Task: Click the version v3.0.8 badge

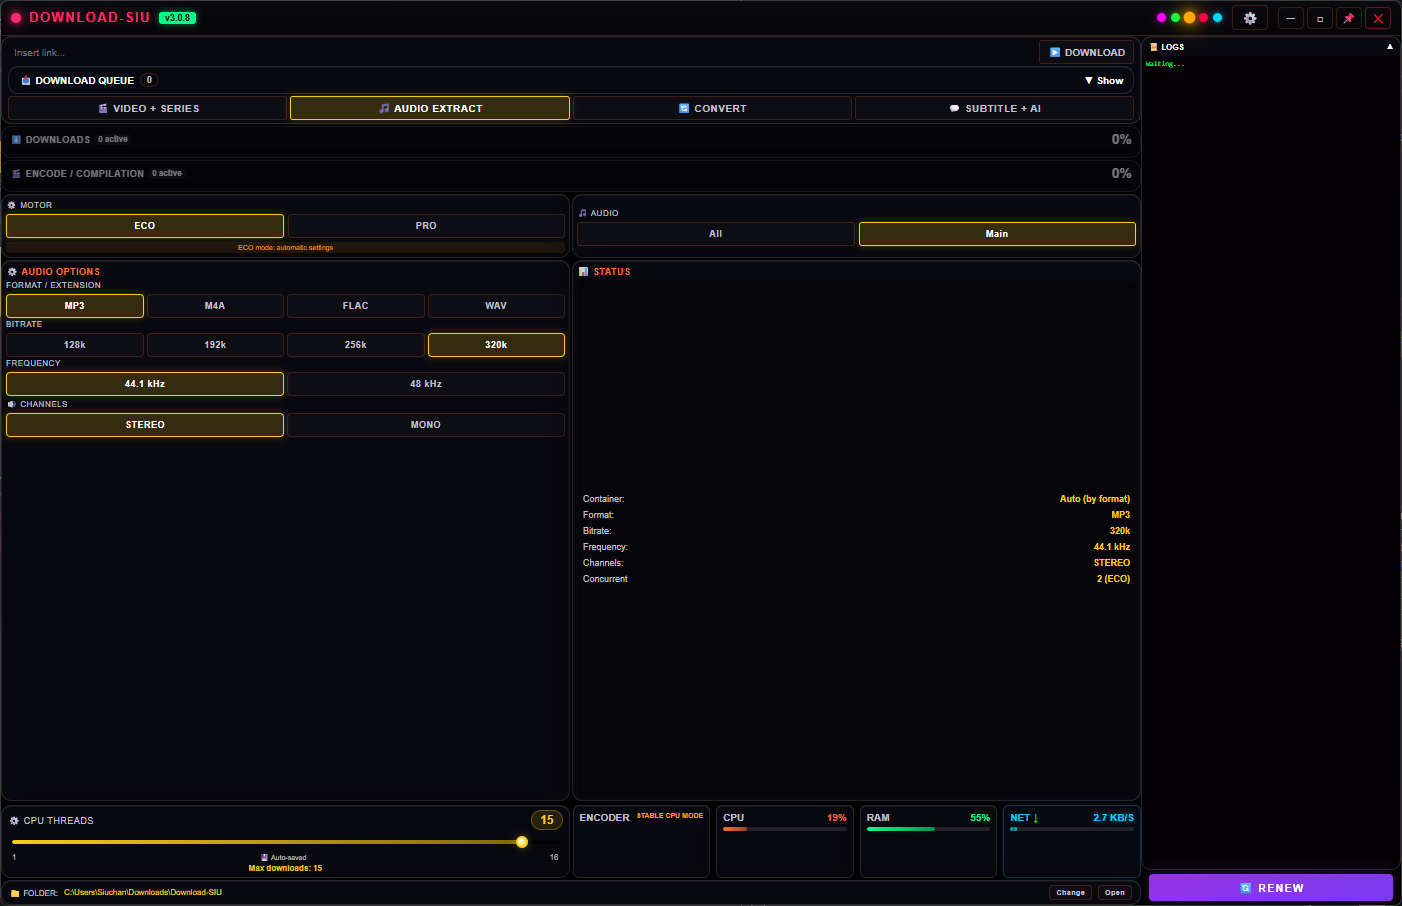Action: click(177, 18)
